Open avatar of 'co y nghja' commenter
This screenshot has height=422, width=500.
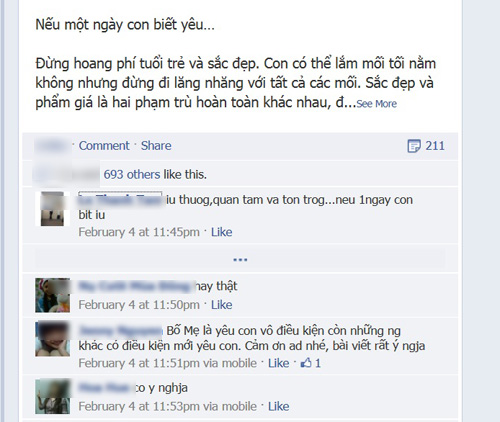(52, 396)
